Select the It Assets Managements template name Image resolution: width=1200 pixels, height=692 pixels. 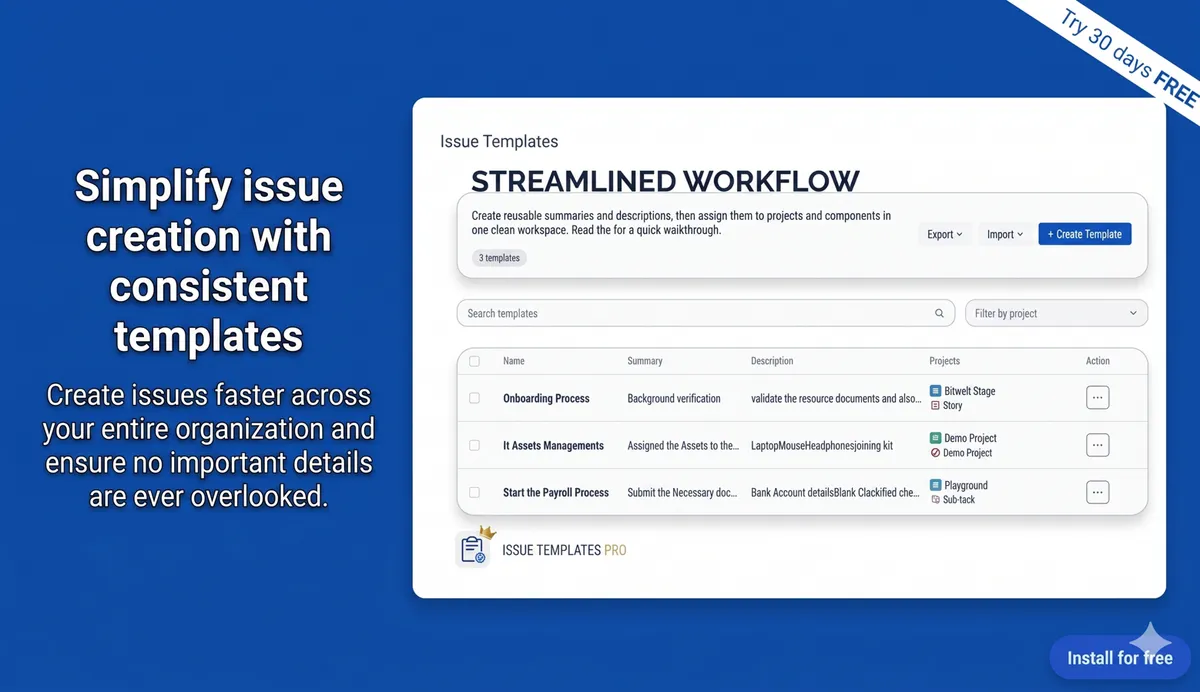click(x=553, y=445)
